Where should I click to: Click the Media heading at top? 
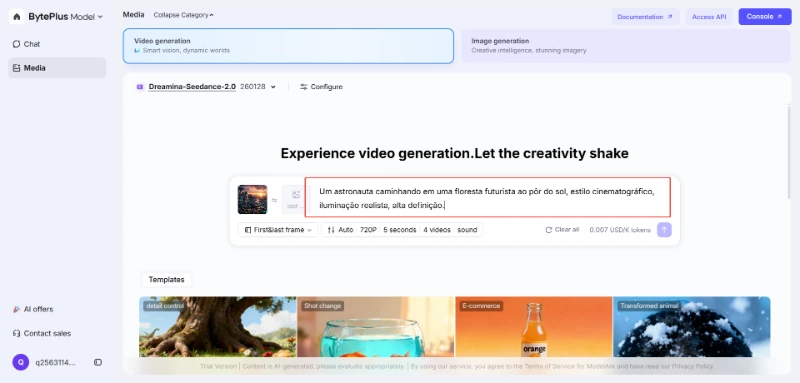133,15
